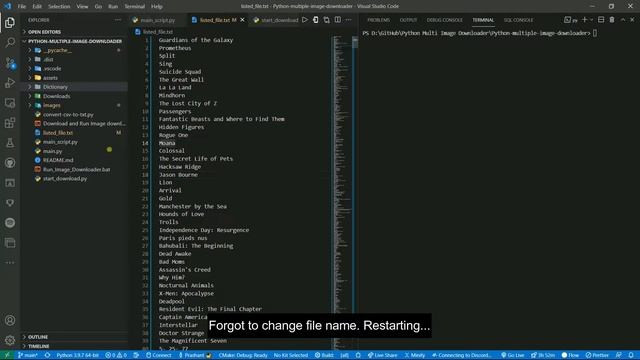The height and width of the screenshot is (360, 640).
Task: Open the new terminal launch profile dropdown
Action: tap(591, 20)
